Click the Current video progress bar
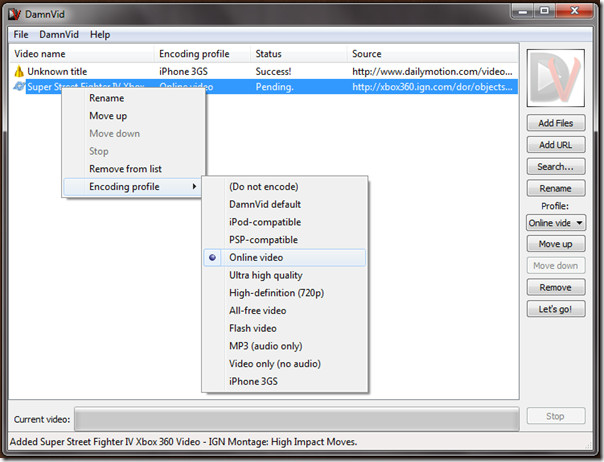 click(297, 419)
